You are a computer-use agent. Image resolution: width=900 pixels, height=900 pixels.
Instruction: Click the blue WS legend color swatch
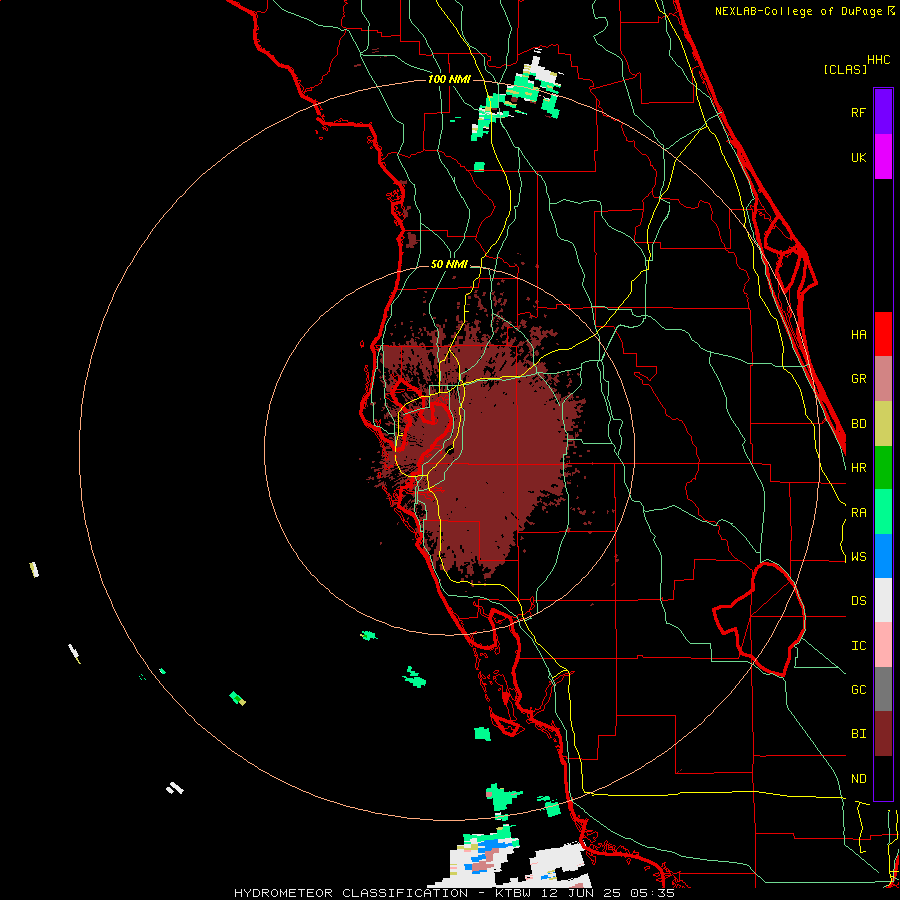(x=883, y=556)
